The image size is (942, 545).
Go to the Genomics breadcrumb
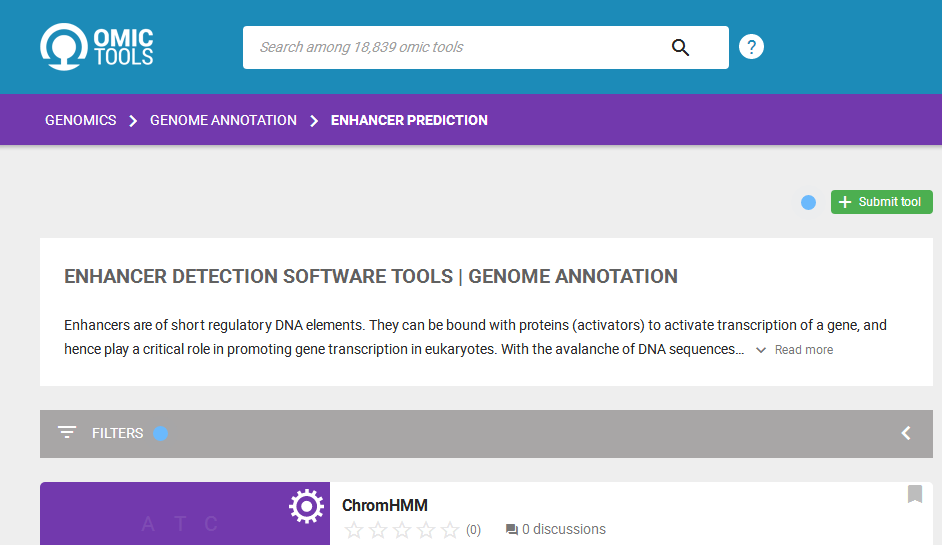pyautogui.click(x=81, y=120)
